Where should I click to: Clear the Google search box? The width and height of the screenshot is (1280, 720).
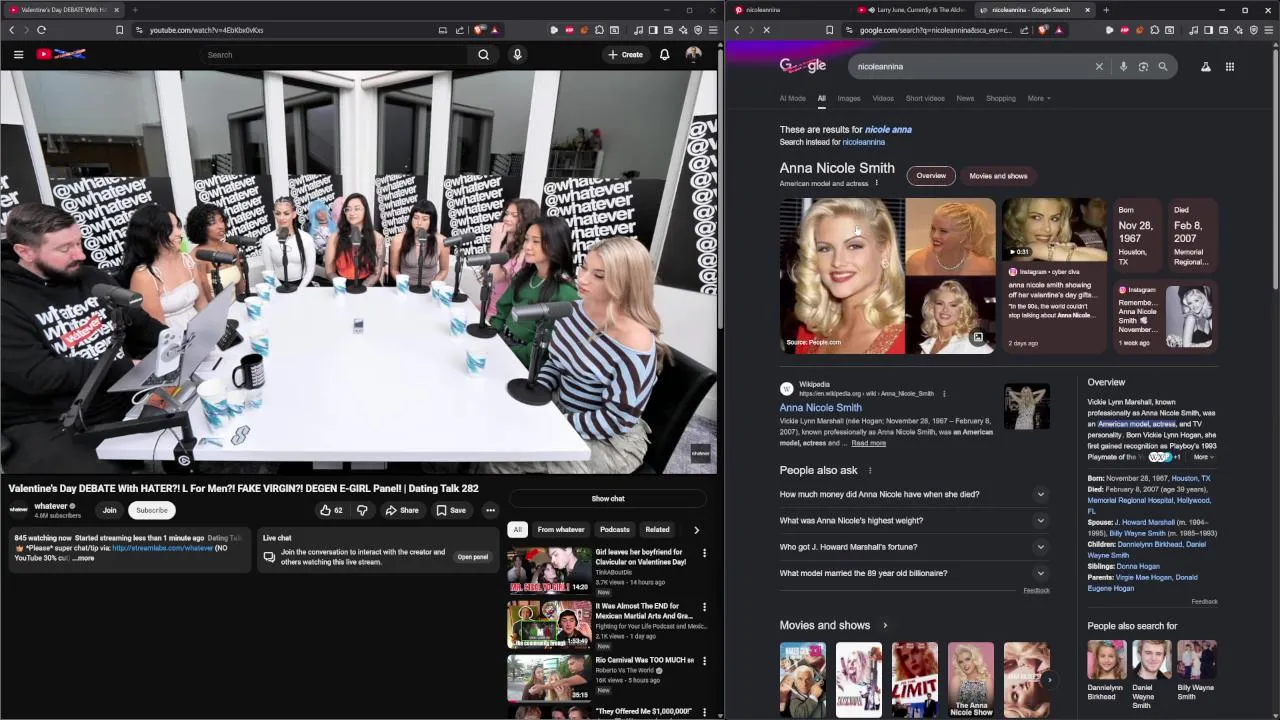tap(1099, 66)
